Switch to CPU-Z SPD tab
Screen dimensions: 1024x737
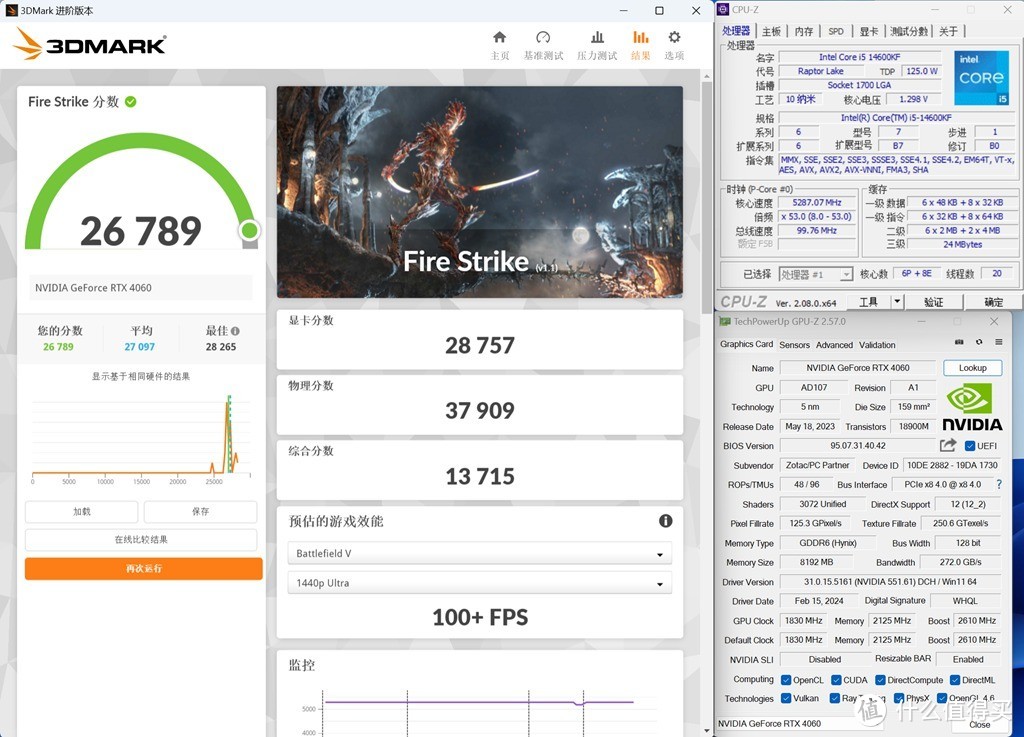[836, 31]
